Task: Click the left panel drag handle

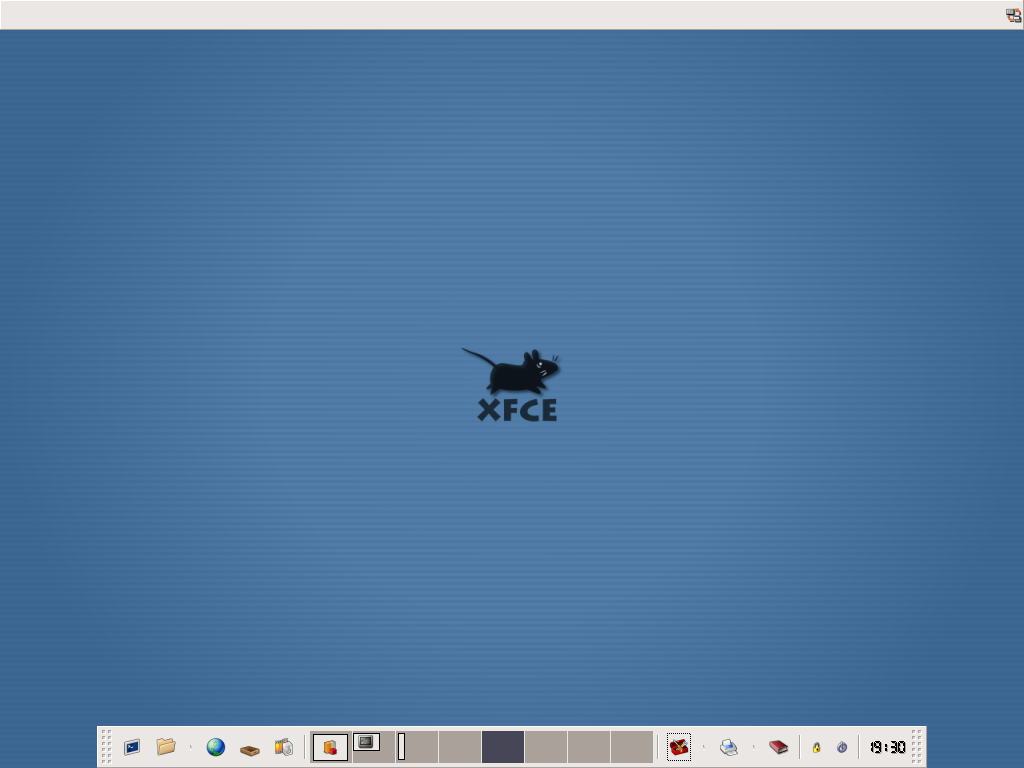Action: (x=106, y=747)
